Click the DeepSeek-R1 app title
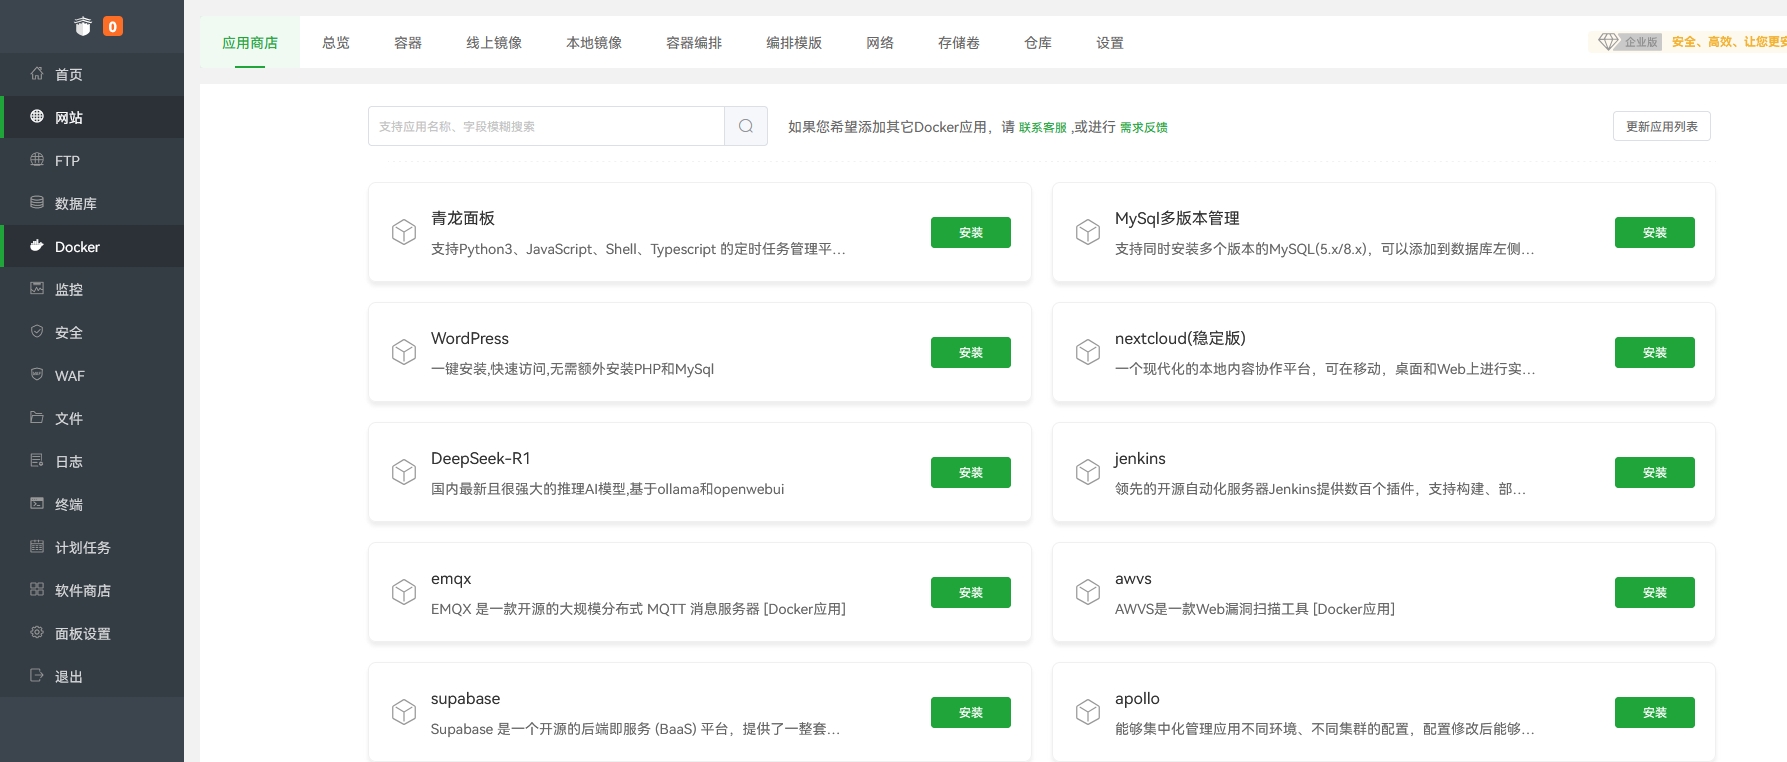This screenshot has height=762, width=1787. [x=481, y=458]
